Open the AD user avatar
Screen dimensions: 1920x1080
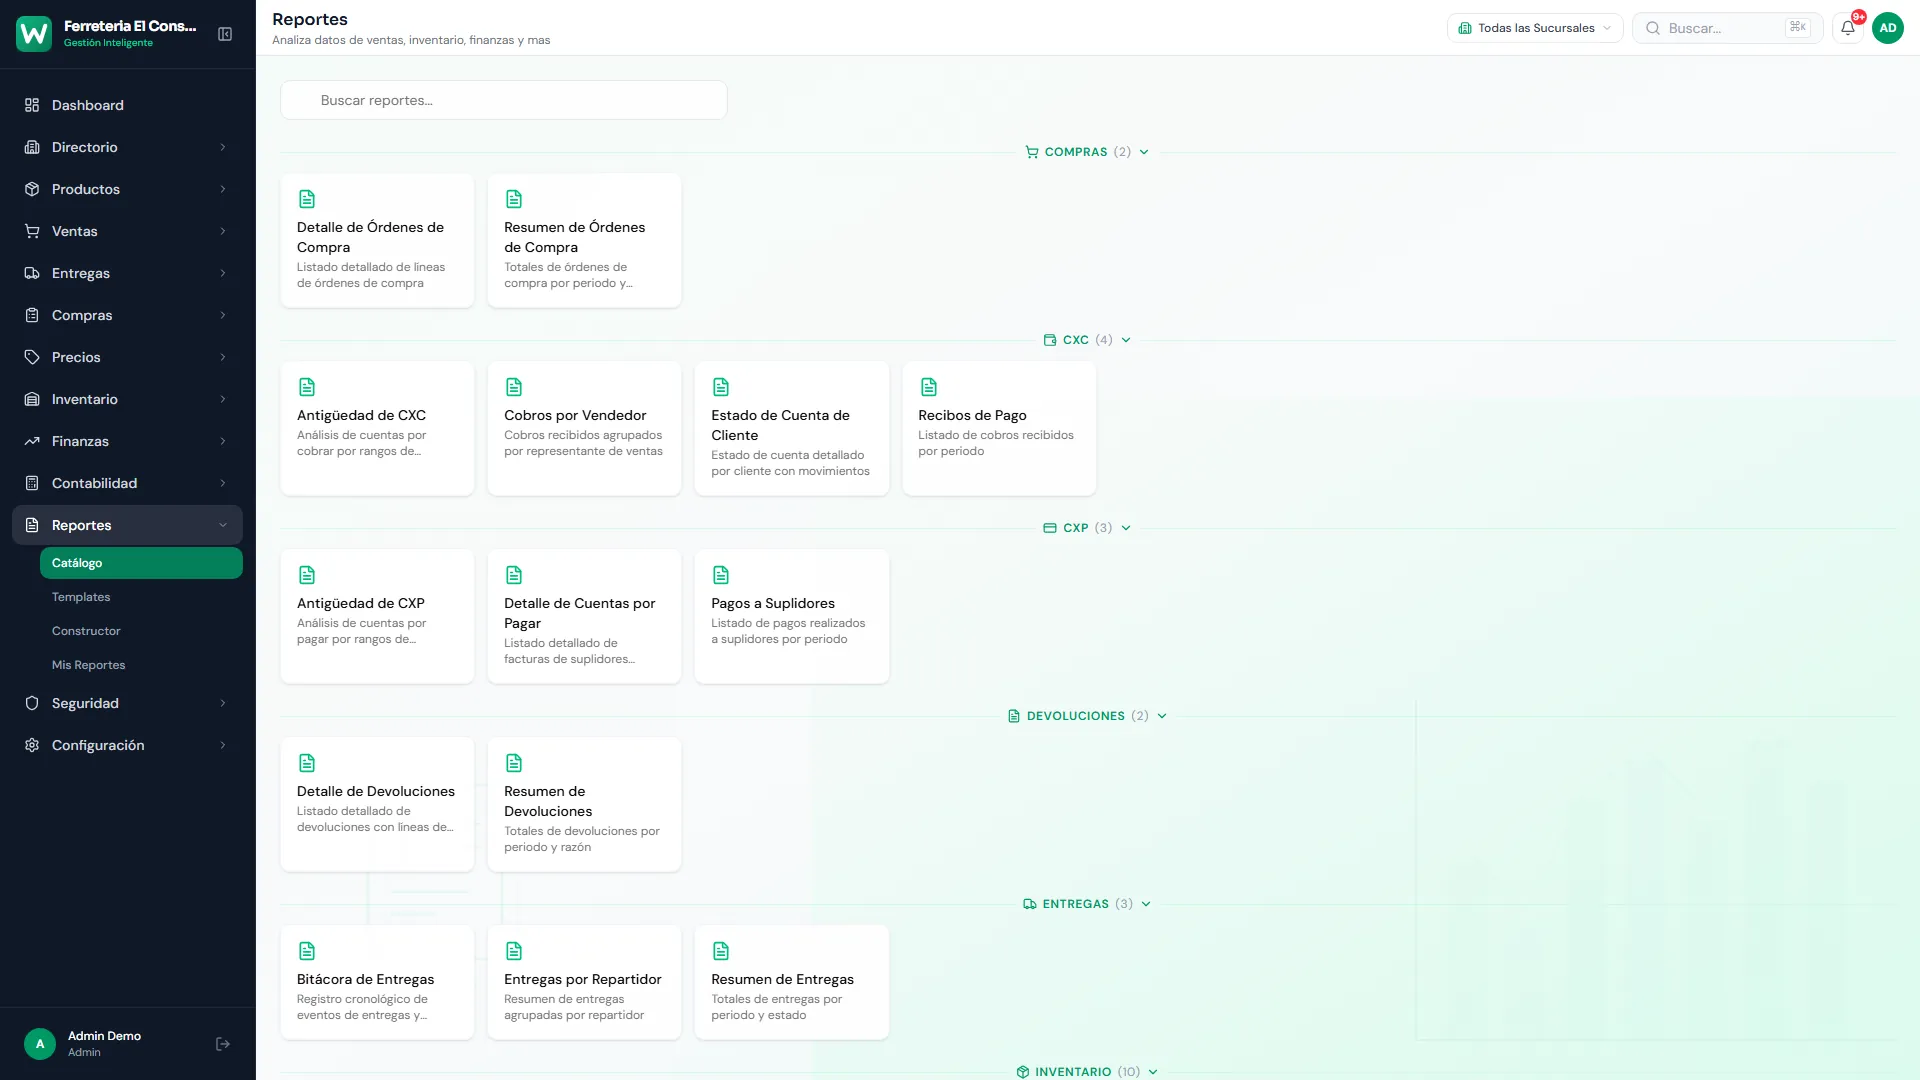coord(1887,28)
